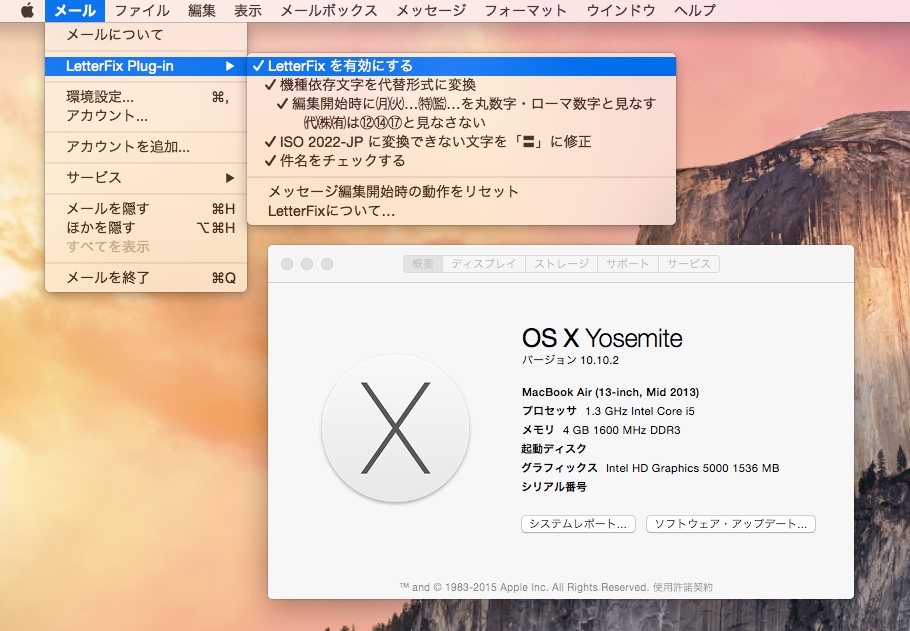Image resolution: width=910 pixels, height=631 pixels.
Task: Select メールを隠す
Action: [x=146, y=208]
